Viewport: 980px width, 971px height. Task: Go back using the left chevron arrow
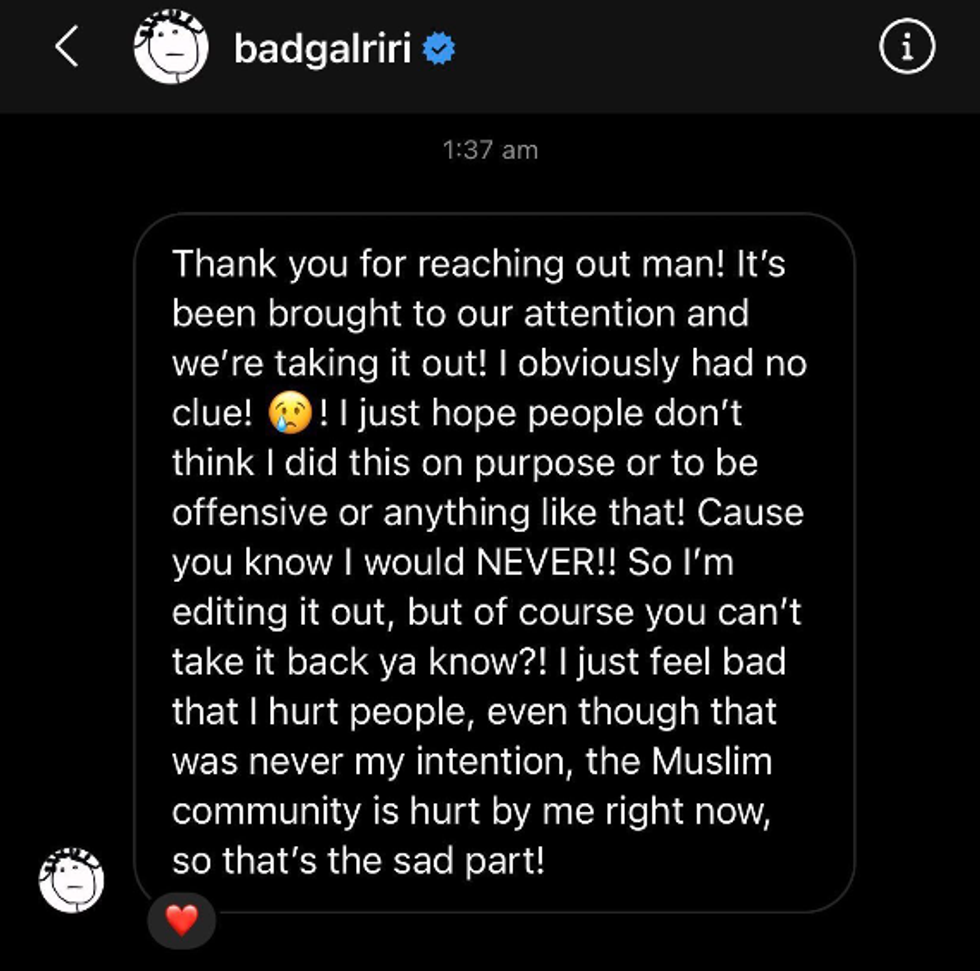coord(66,46)
